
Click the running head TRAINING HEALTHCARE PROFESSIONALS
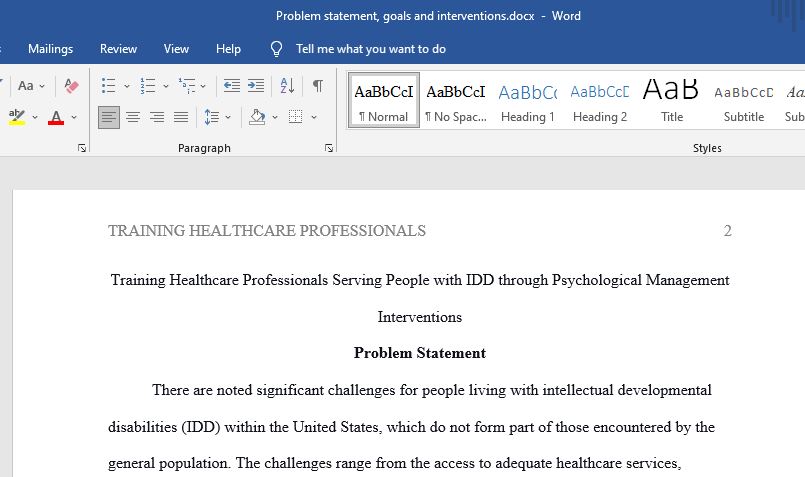click(x=267, y=231)
